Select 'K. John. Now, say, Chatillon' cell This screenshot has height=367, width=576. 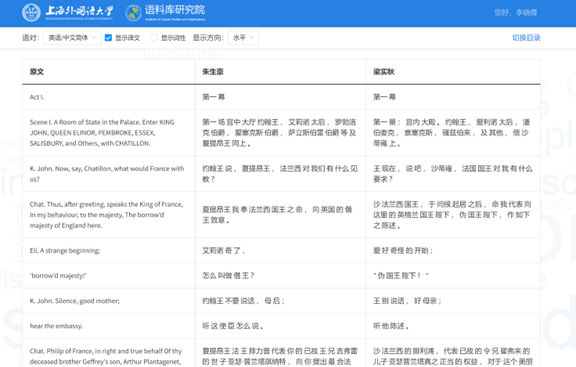point(109,174)
